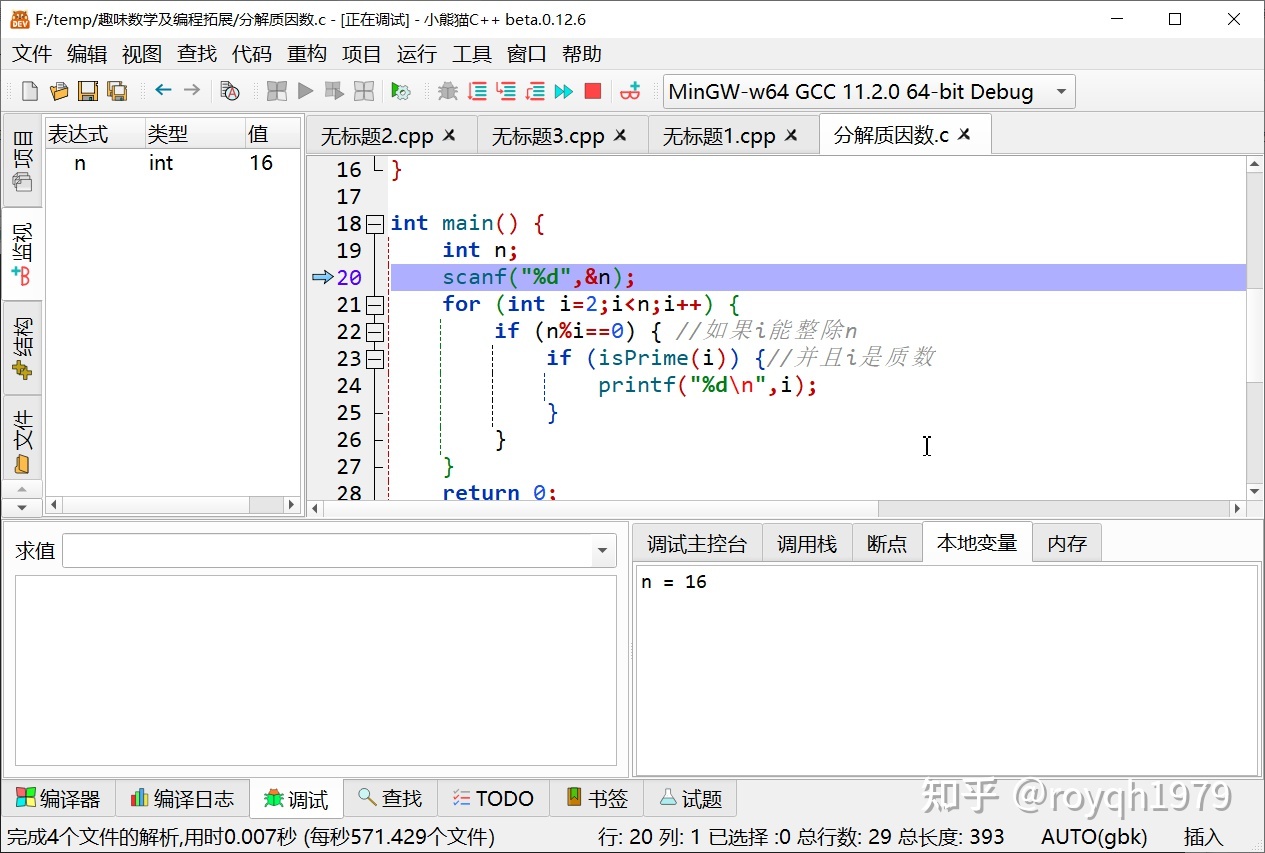1265x853 pixels.
Task: Open the TODO bottom tab
Action: pos(494,799)
